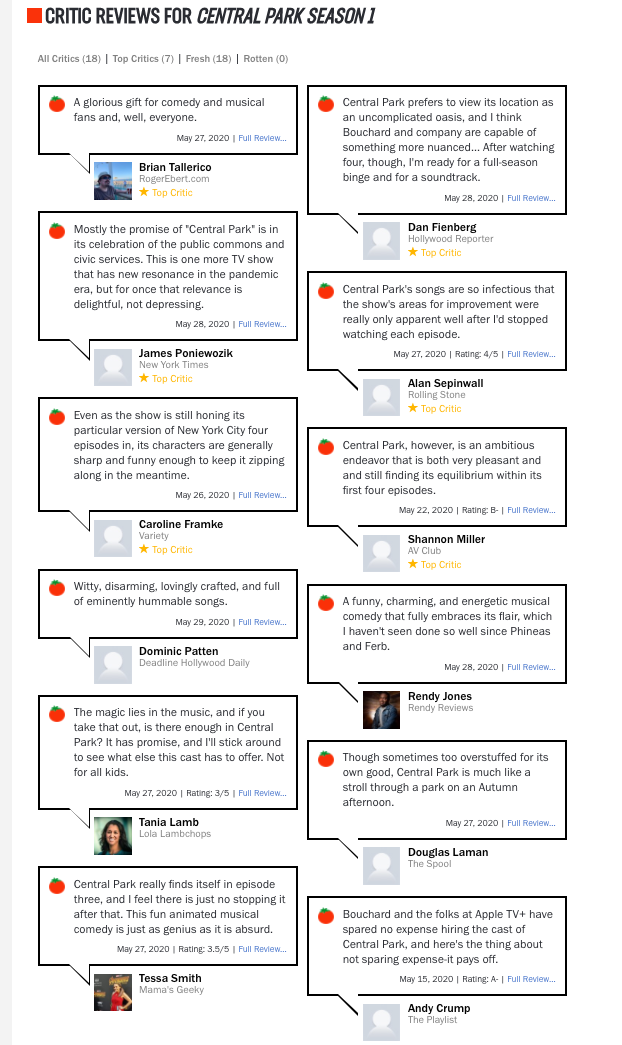The image size is (622, 1045).
Task: Switch to Top Critics (7) filter
Action: pos(143,59)
